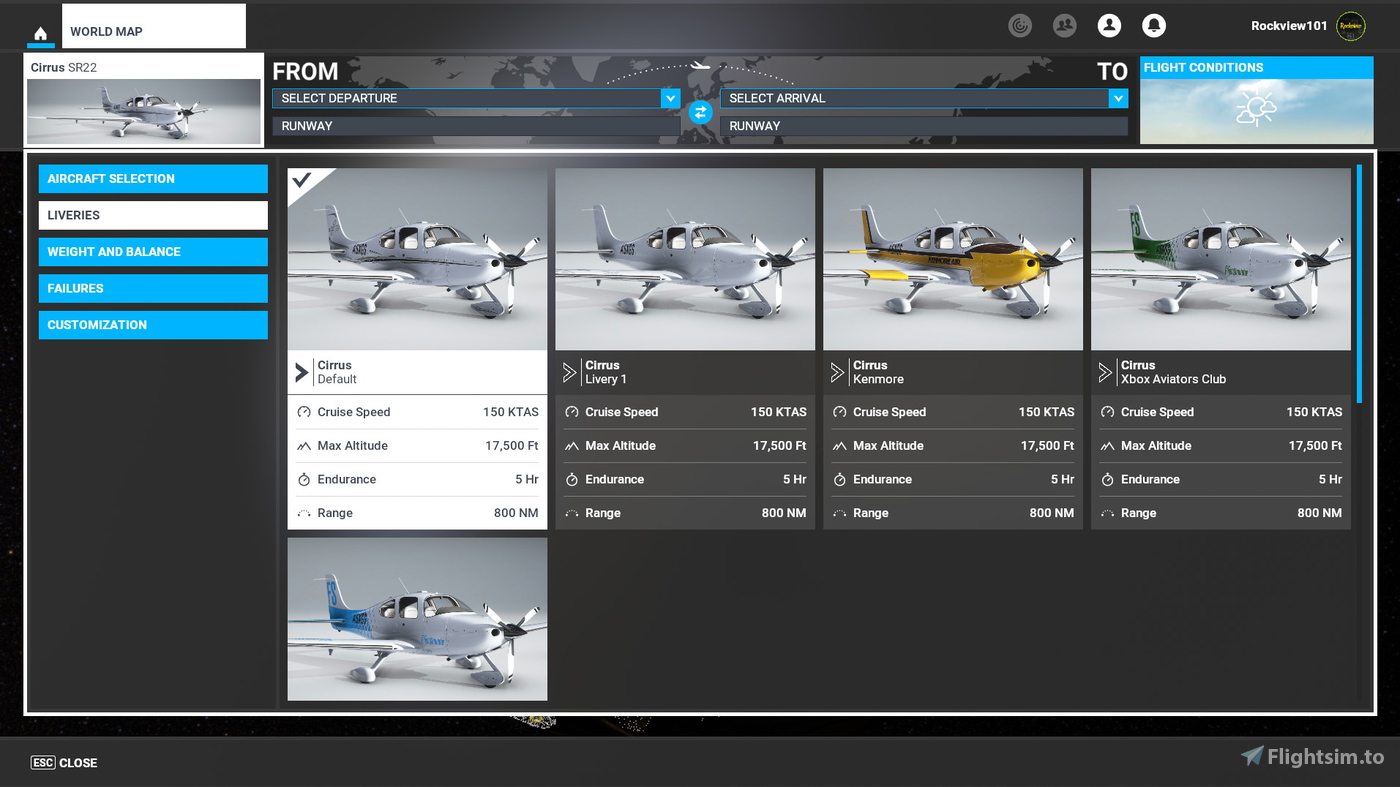The height and width of the screenshot is (787, 1400).
Task: Open the Weight and Balance section
Action: click(x=152, y=251)
